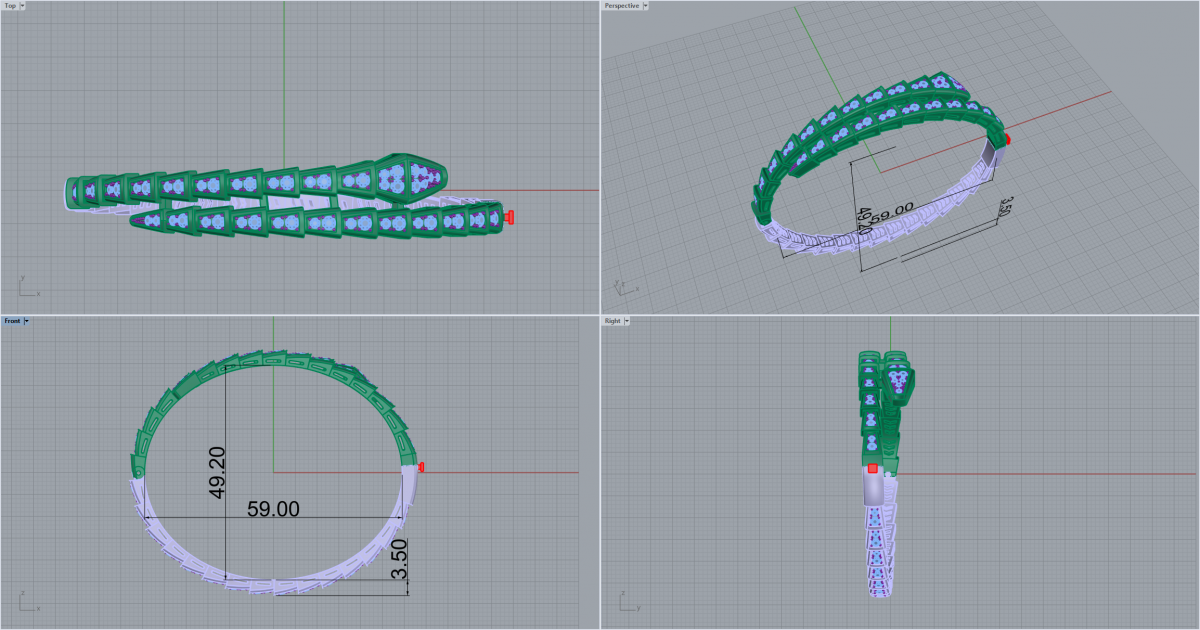Pick the 3.50 dimension text in Front viewport
Viewport: 1200px width, 630px height.
coord(400,559)
